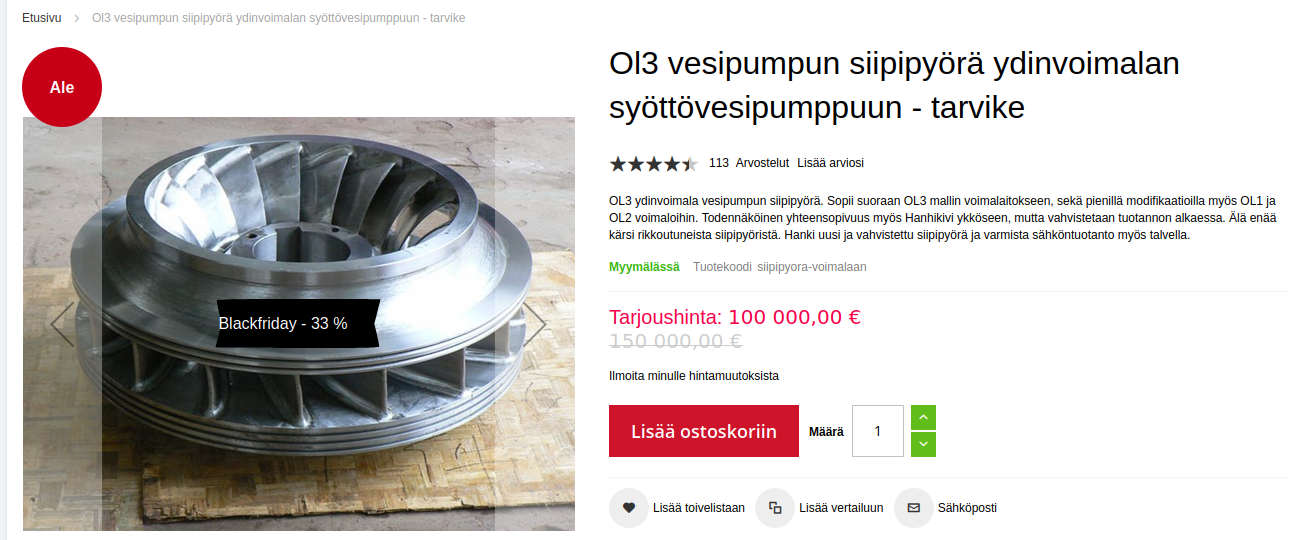Click the star rating icons

(x=654, y=163)
